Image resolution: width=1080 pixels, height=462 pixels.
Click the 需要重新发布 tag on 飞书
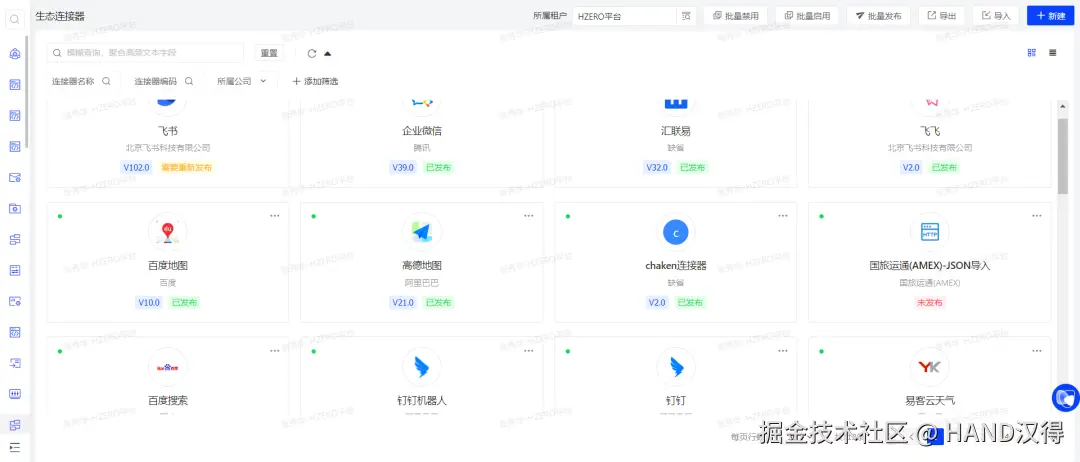click(187, 167)
